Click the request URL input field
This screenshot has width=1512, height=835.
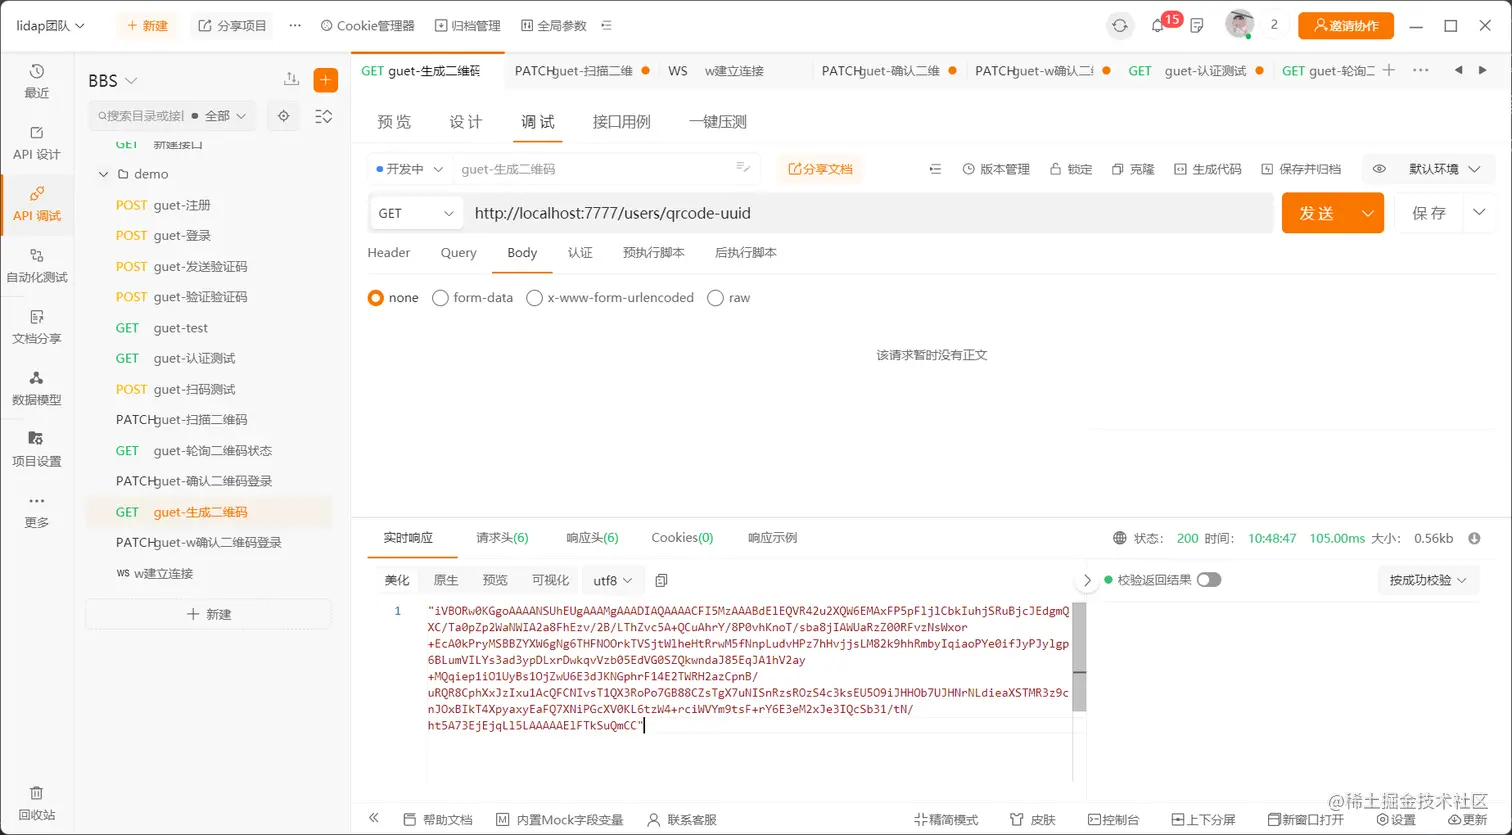point(870,213)
